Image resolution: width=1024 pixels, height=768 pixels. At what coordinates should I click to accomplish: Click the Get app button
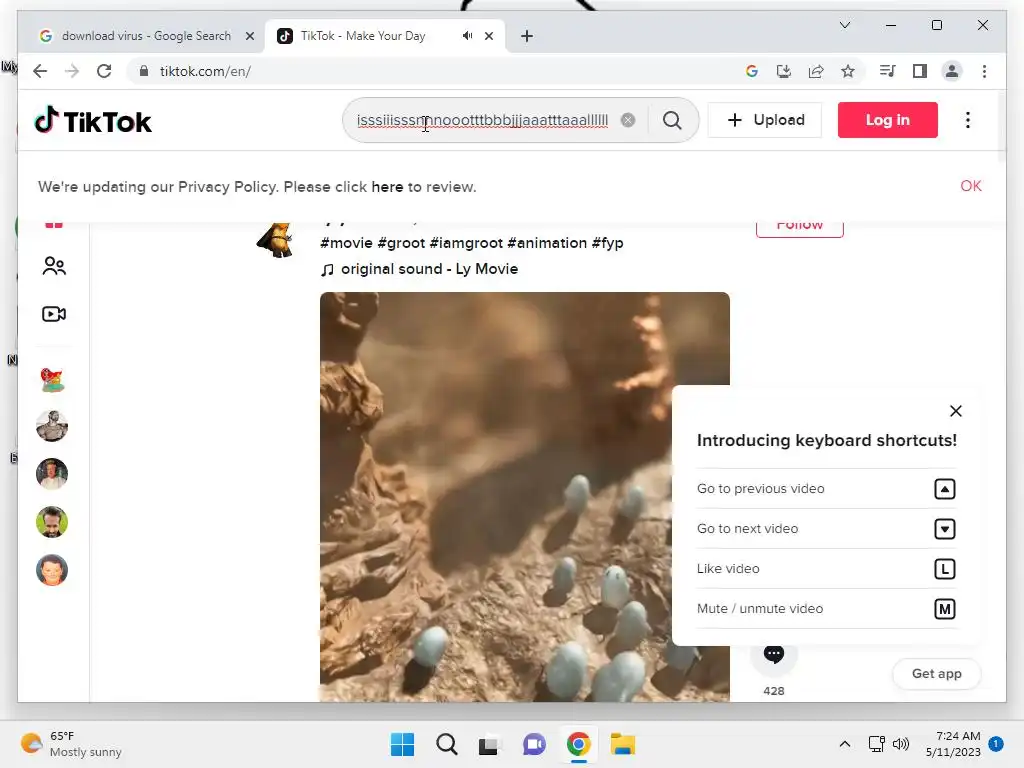point(936,673)
